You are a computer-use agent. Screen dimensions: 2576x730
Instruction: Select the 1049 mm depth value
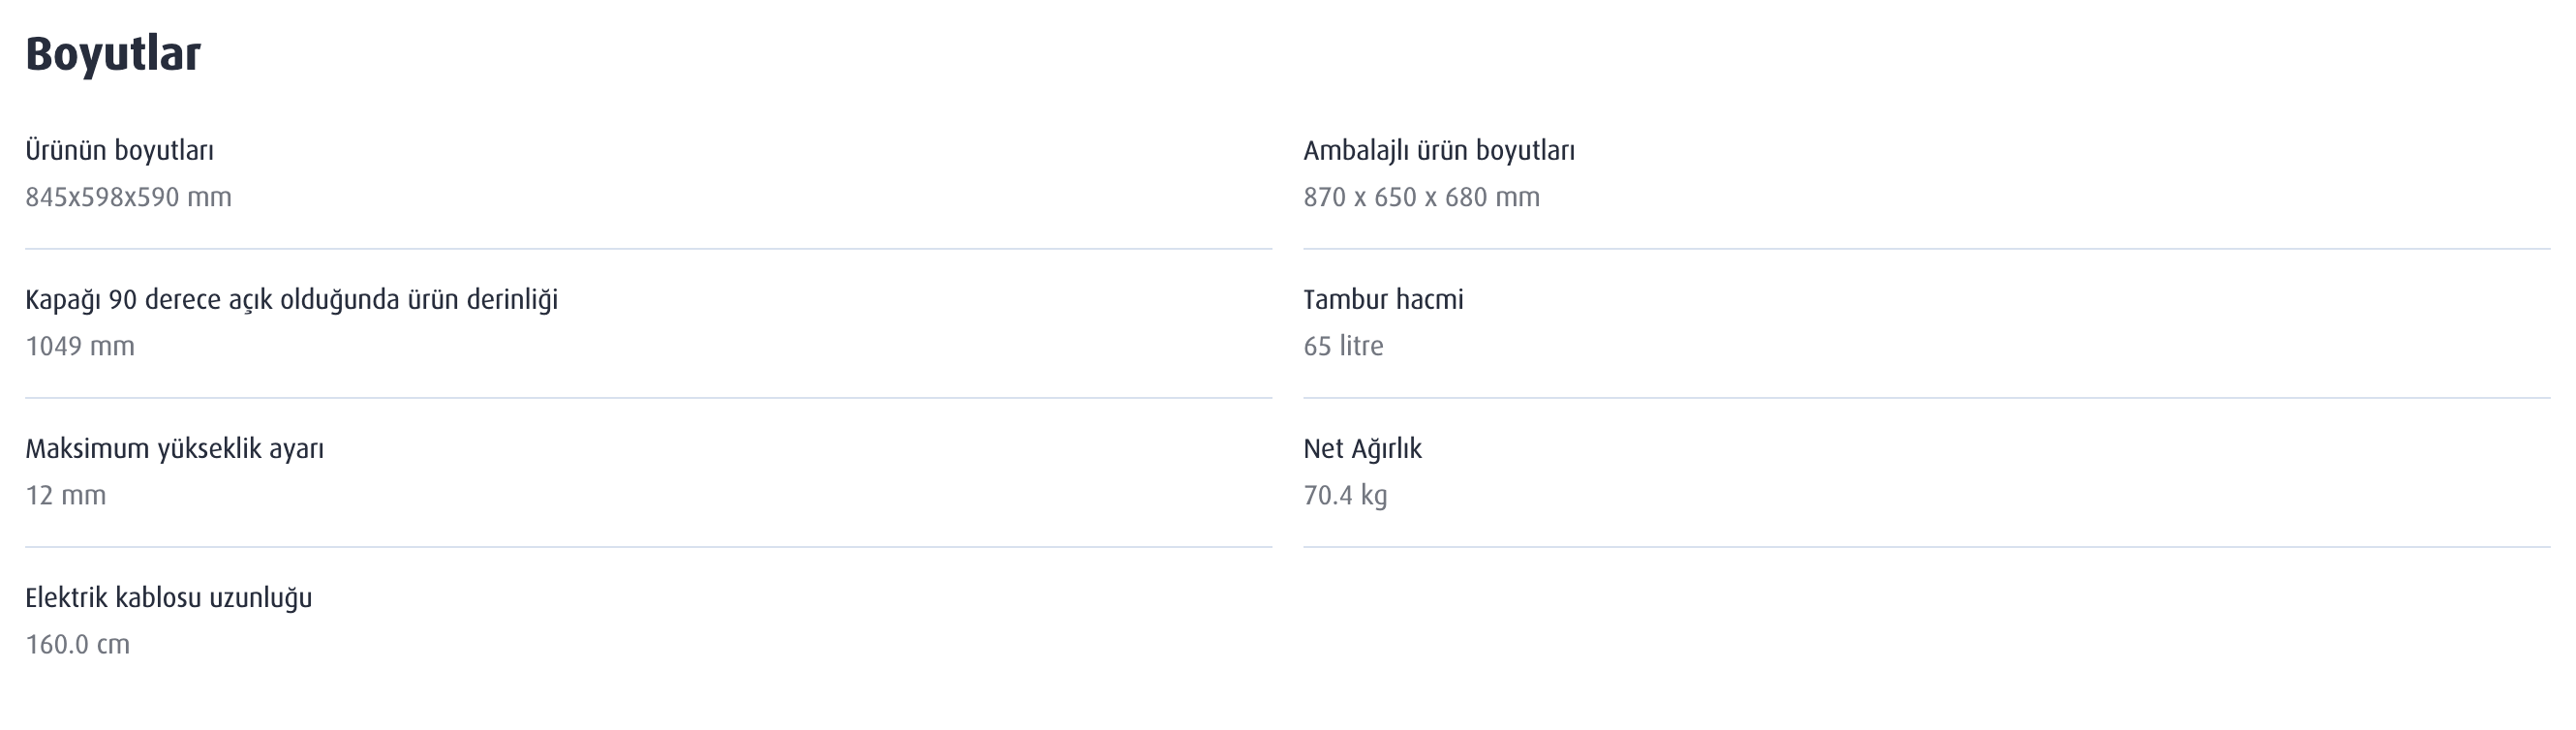point(80,346)
